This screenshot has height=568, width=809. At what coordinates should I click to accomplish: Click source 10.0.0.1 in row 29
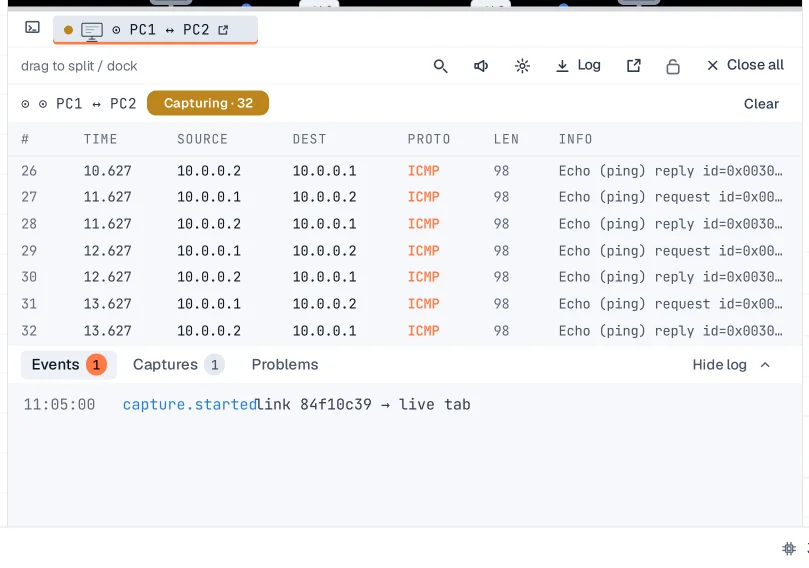(209, 251)
